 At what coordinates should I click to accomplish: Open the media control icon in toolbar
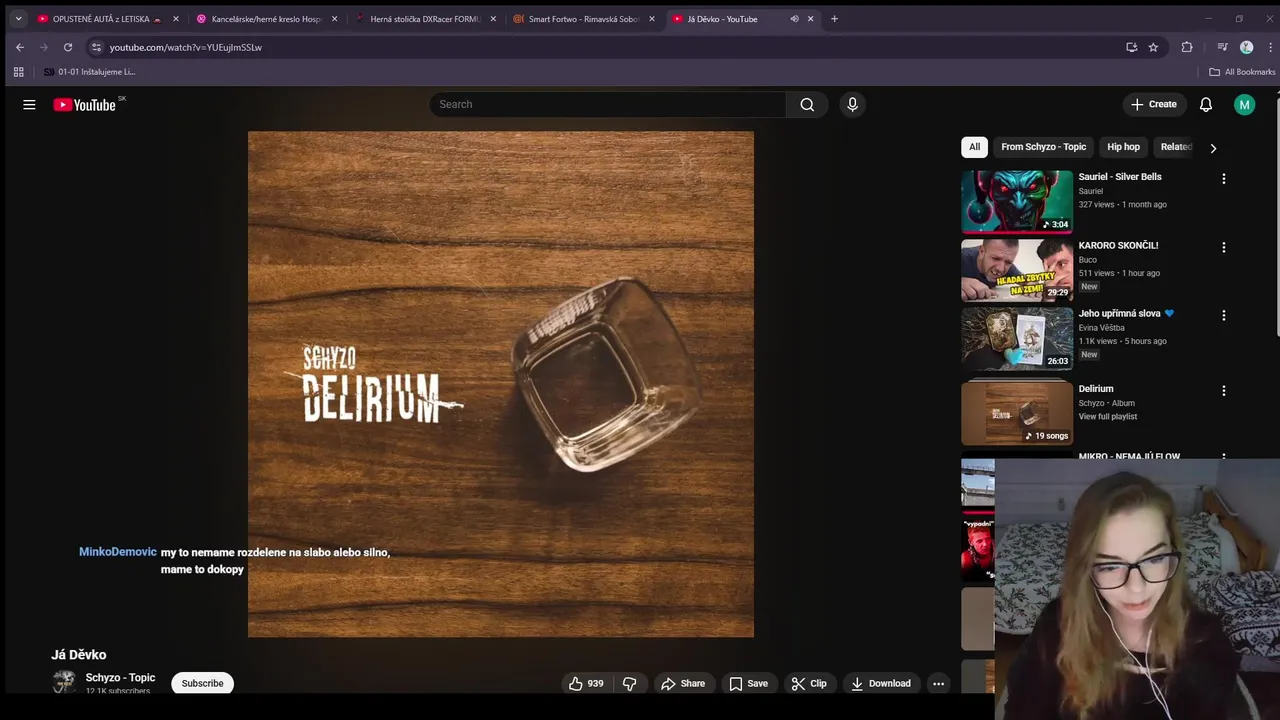coord(1222,47)
